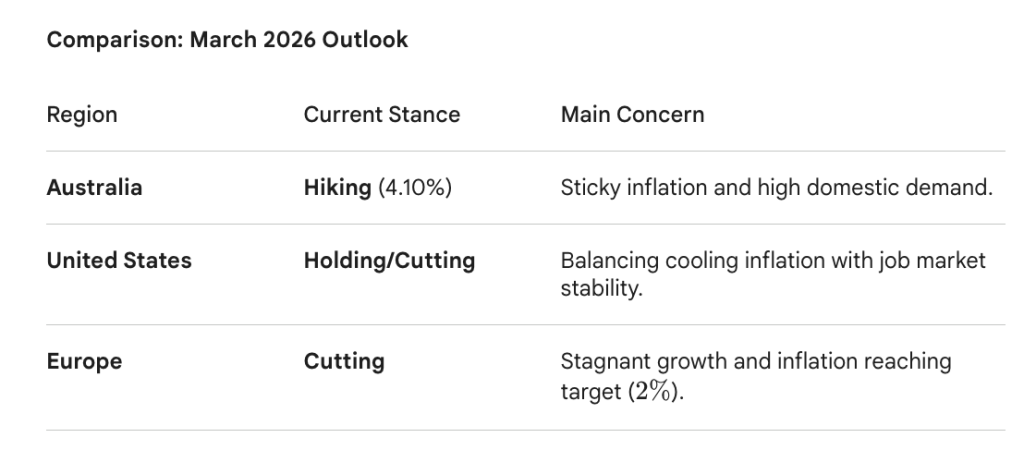Select the Current Stance column header
Viewport: 1024px width, 462px height.
tap(381, 115)
